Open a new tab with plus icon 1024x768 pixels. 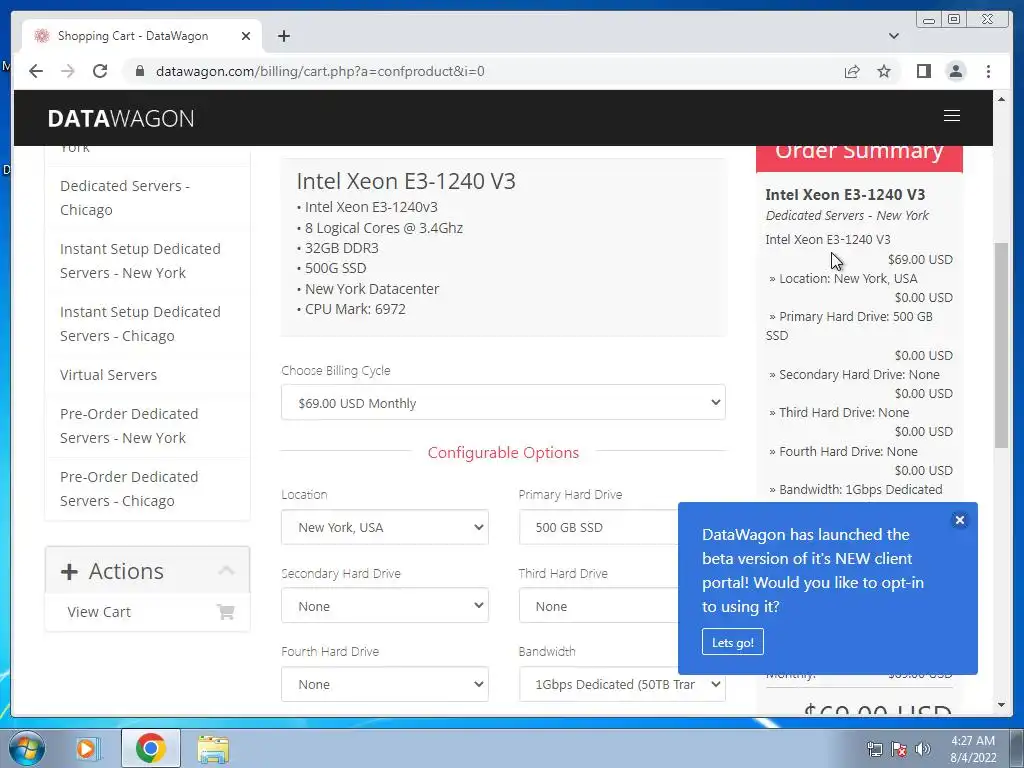point(283,36)
